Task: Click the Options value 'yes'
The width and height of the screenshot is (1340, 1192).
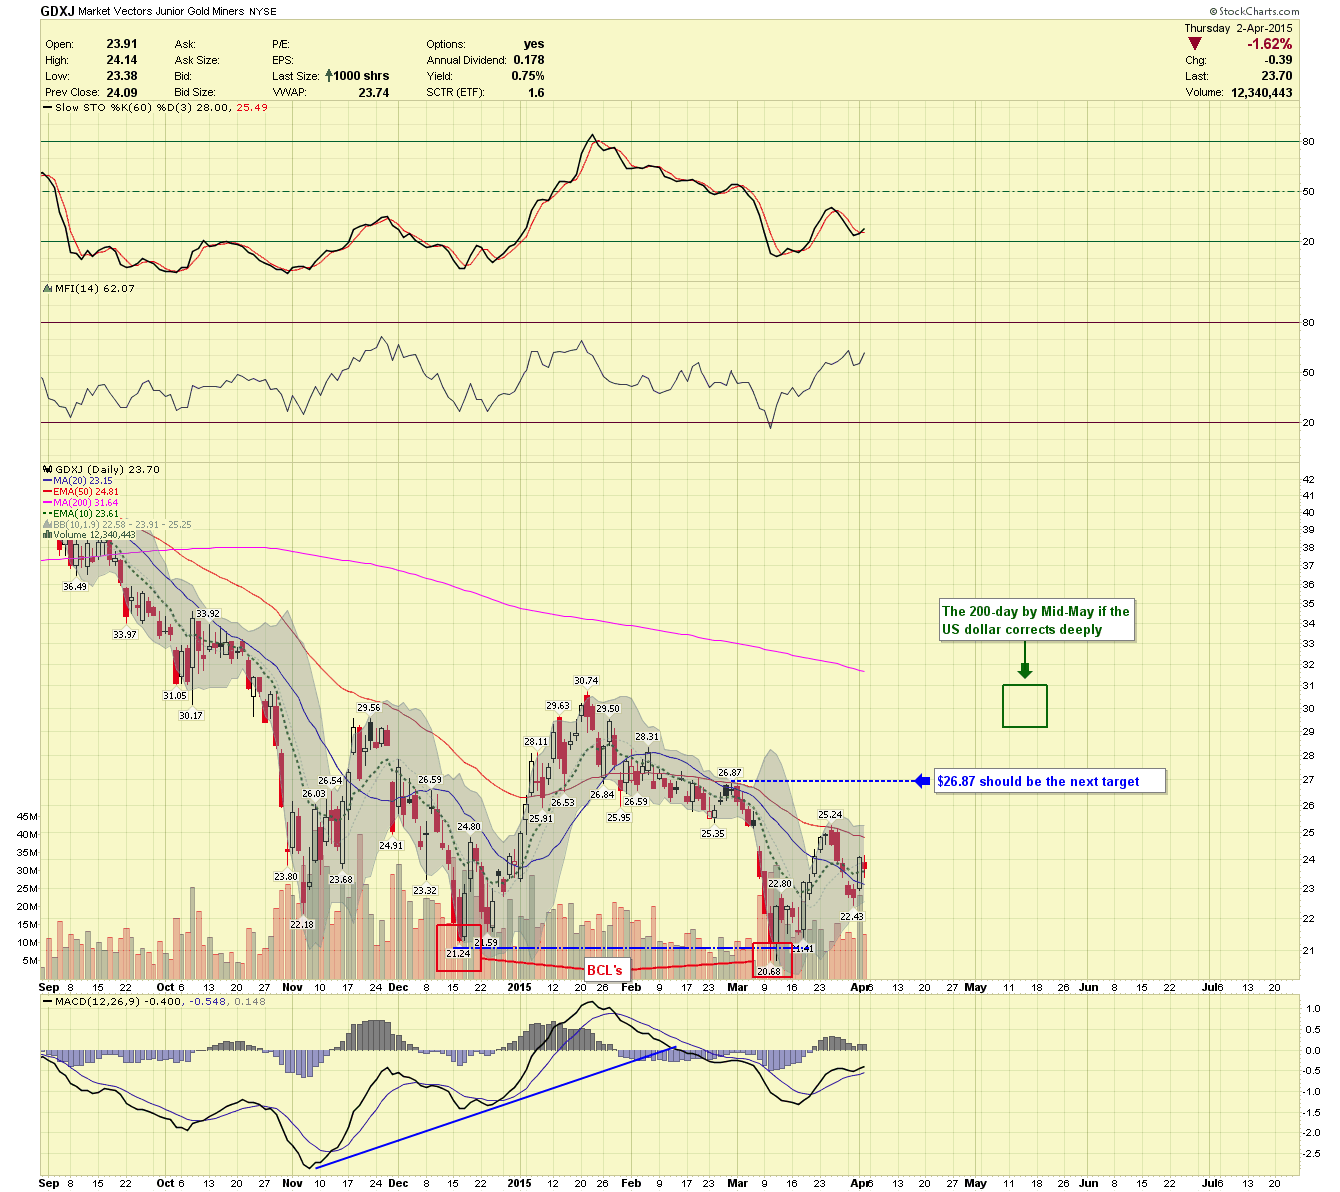Action: click(x=534, y=44)
